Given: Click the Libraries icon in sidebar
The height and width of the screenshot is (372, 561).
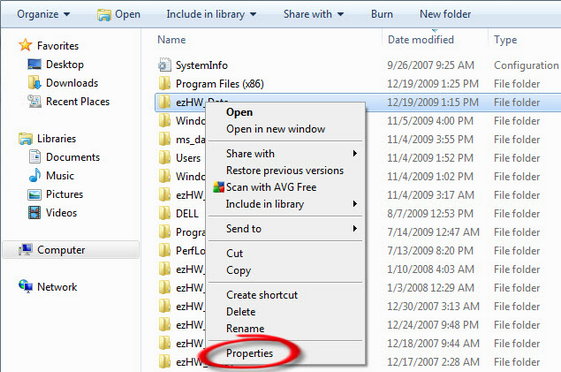Looking at the screenshot, I should pyautogui.click(x=25, y=138).
